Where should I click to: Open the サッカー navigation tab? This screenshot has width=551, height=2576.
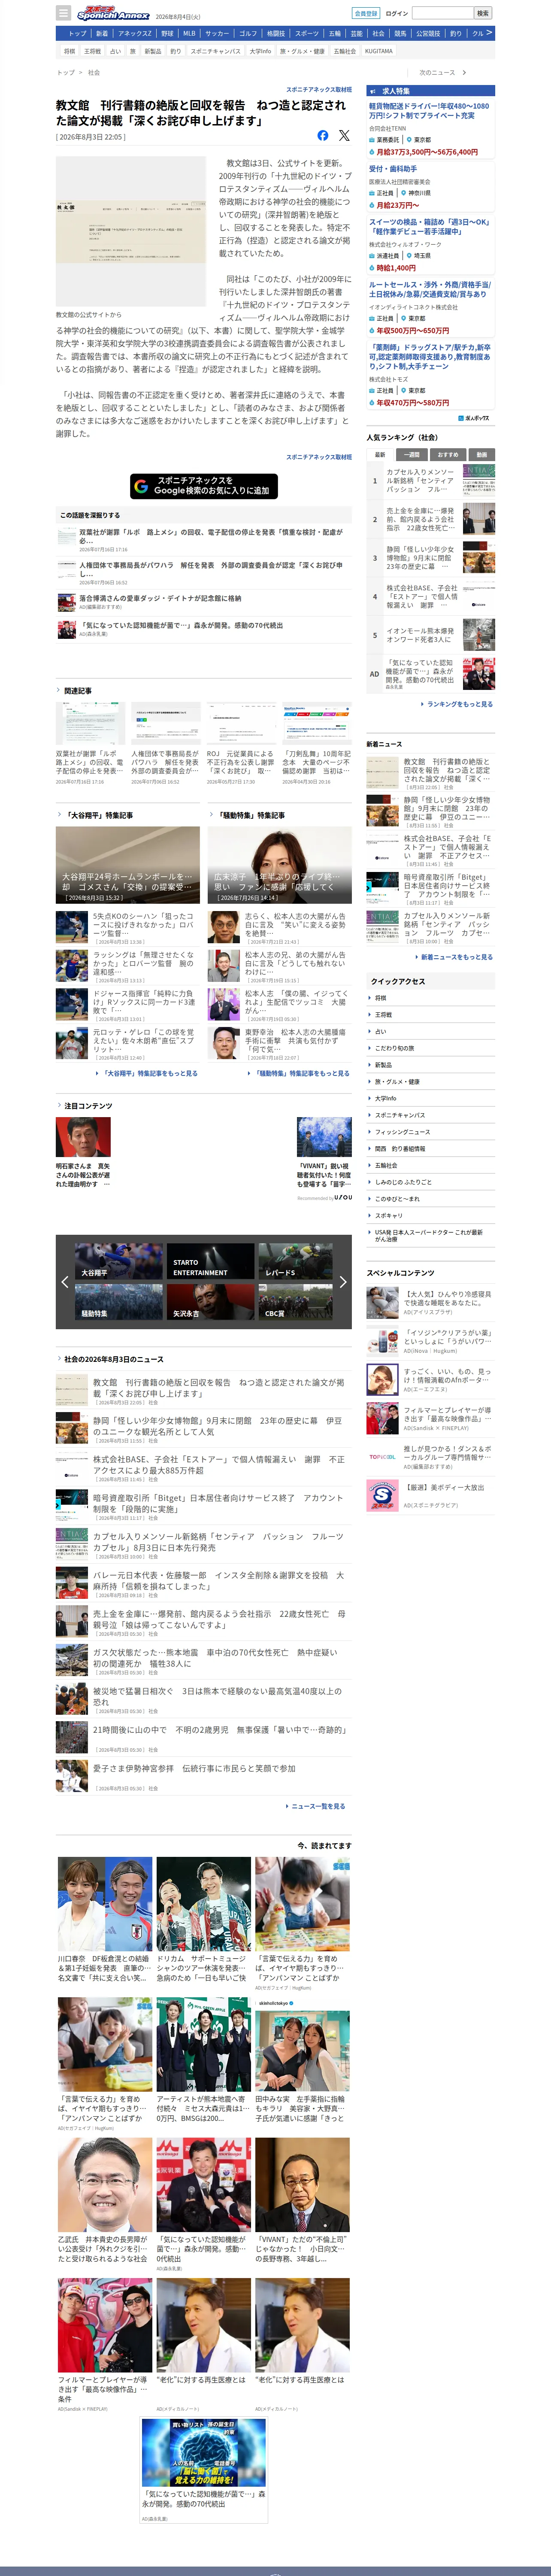click(217, 33)
